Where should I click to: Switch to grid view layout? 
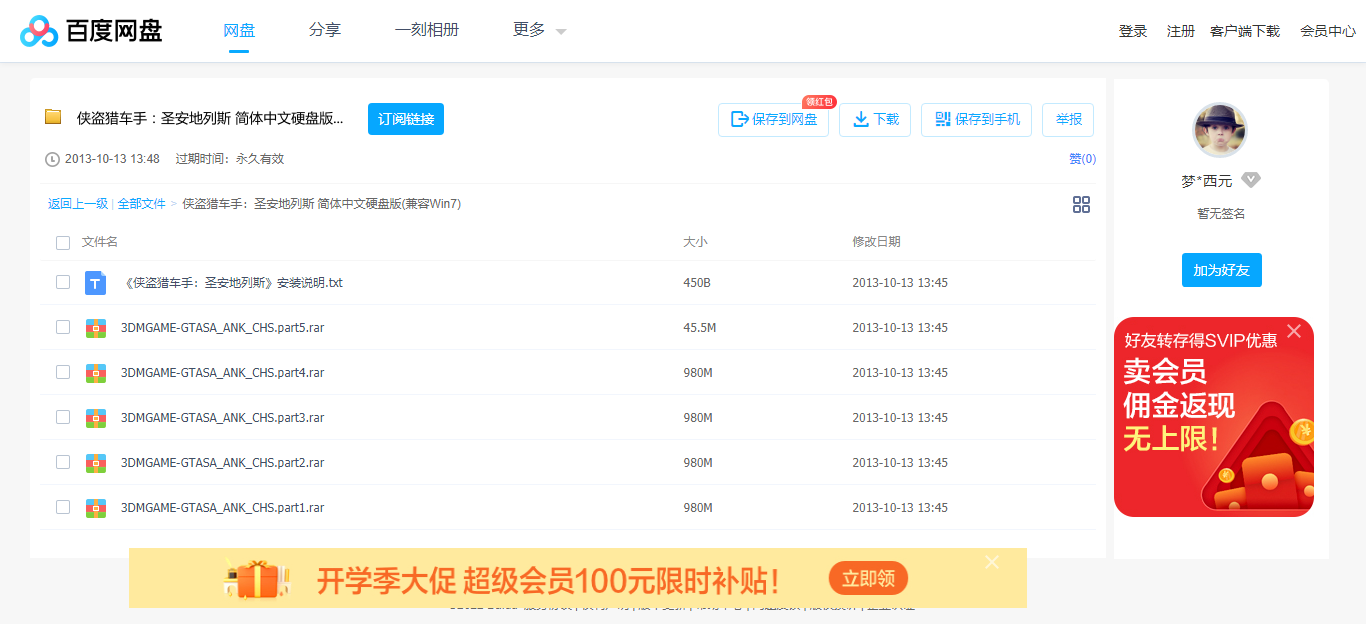click(x=1081, y=204)
